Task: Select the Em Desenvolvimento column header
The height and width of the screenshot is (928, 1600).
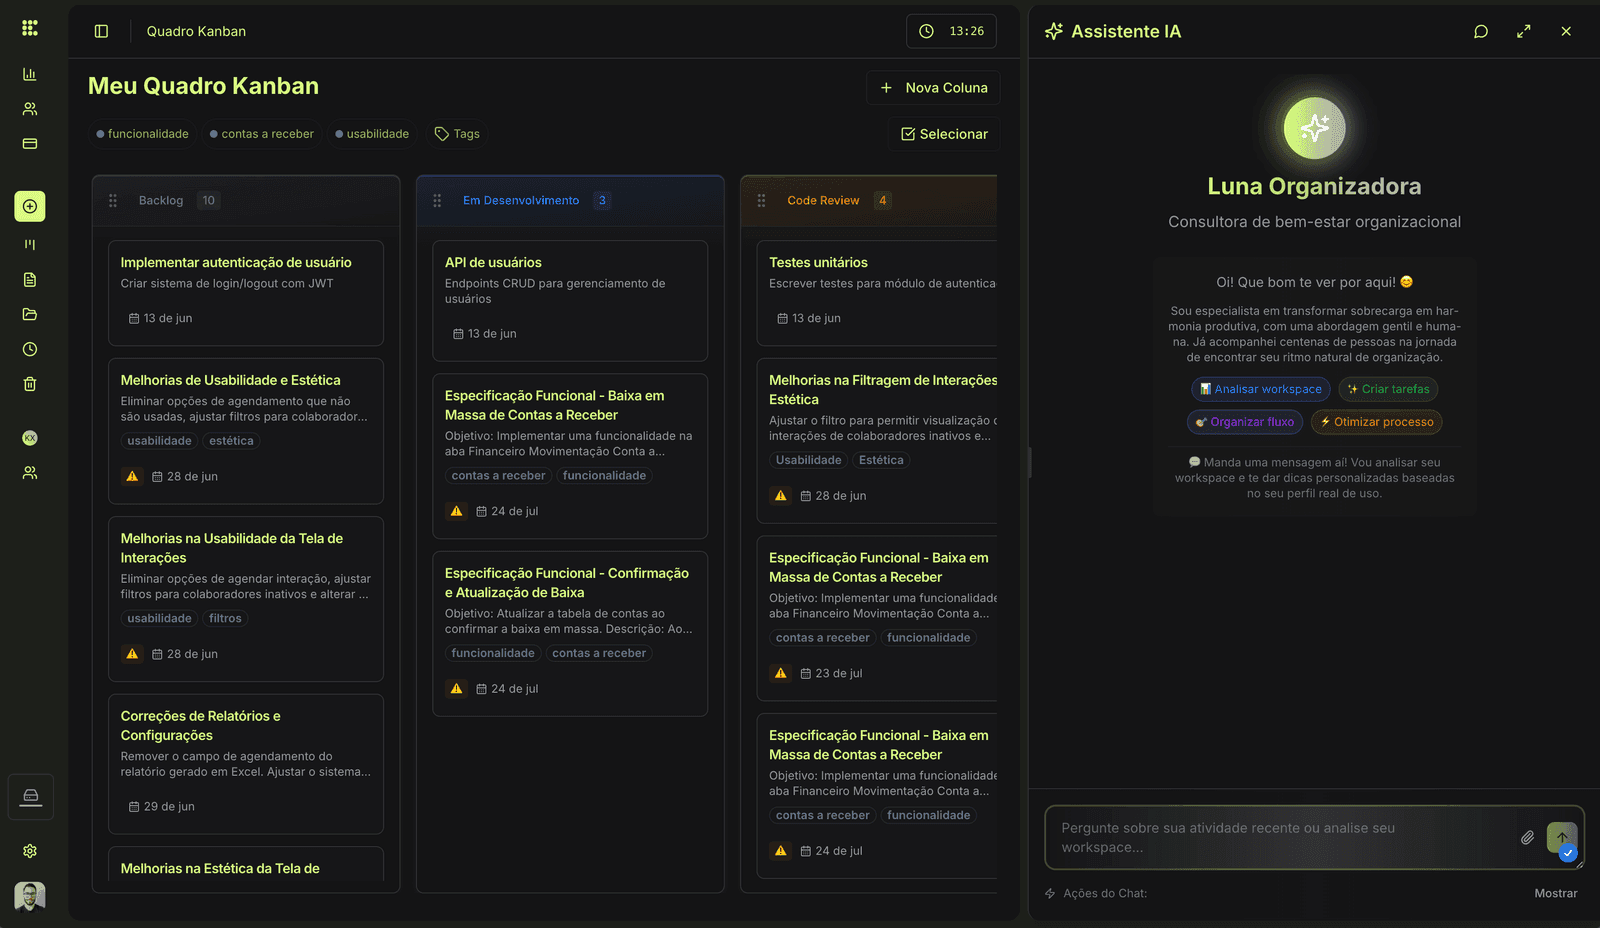Action: (x=520, y=200)
